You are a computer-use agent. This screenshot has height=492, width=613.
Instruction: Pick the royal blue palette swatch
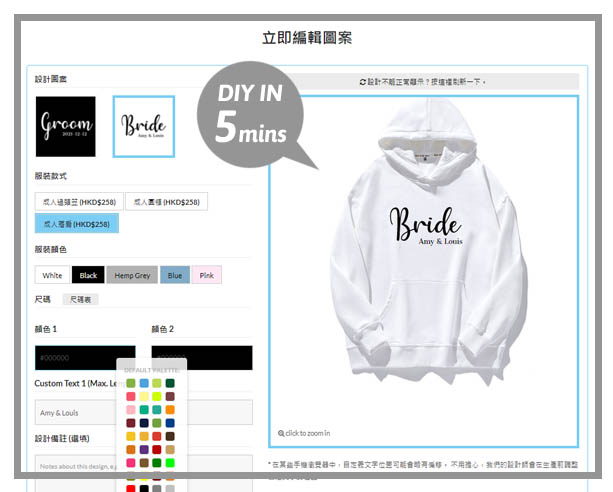point(170,423)
